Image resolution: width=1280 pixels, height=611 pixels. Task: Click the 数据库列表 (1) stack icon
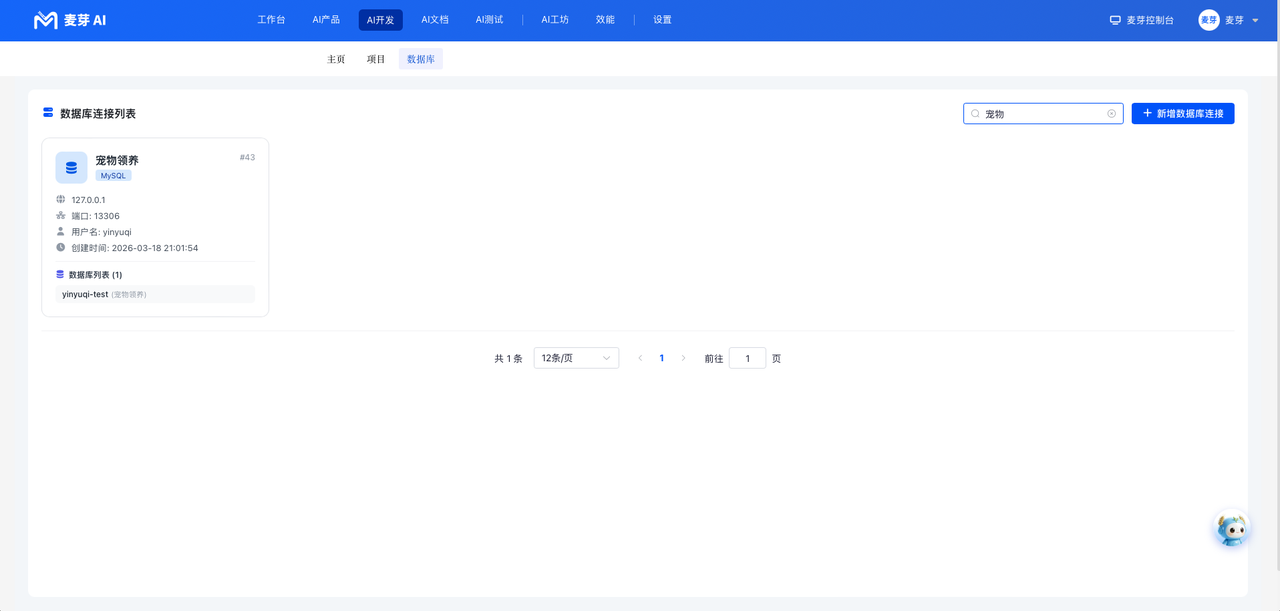[x=60, y=274]
